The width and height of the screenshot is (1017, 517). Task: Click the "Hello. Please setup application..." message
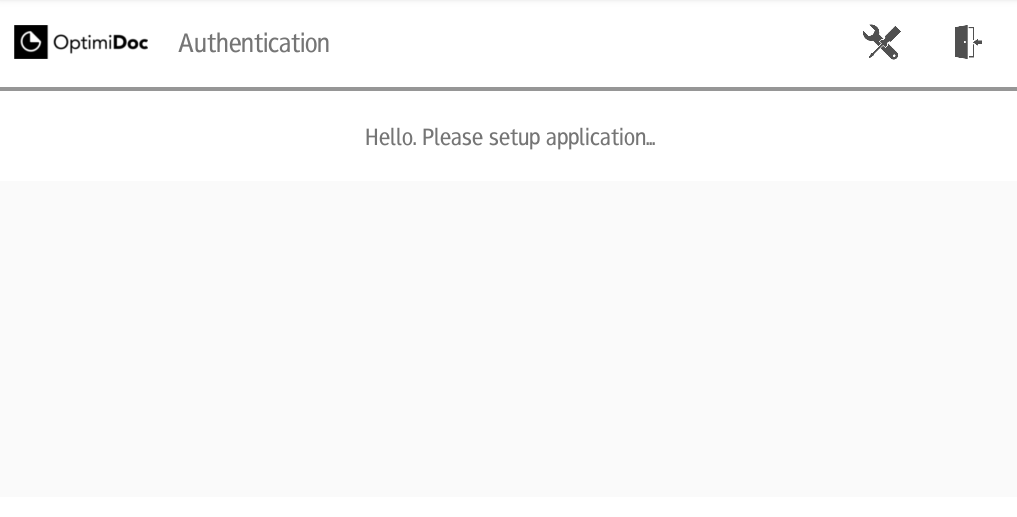pyautogui.click(x=510, y=138)
